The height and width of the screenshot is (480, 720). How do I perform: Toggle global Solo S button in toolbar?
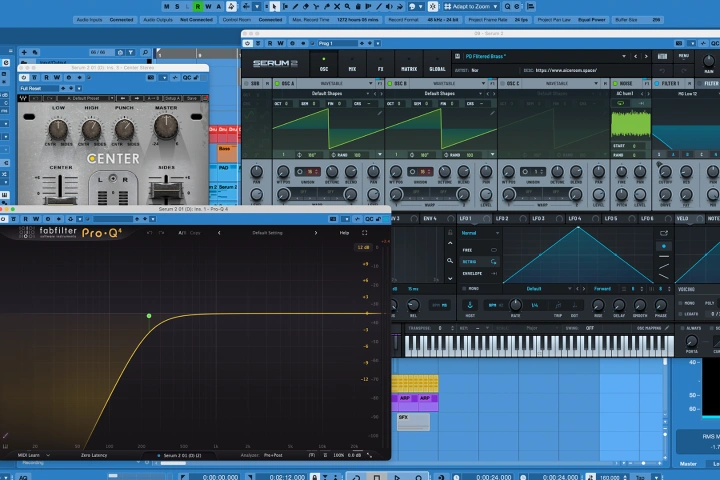177,6
